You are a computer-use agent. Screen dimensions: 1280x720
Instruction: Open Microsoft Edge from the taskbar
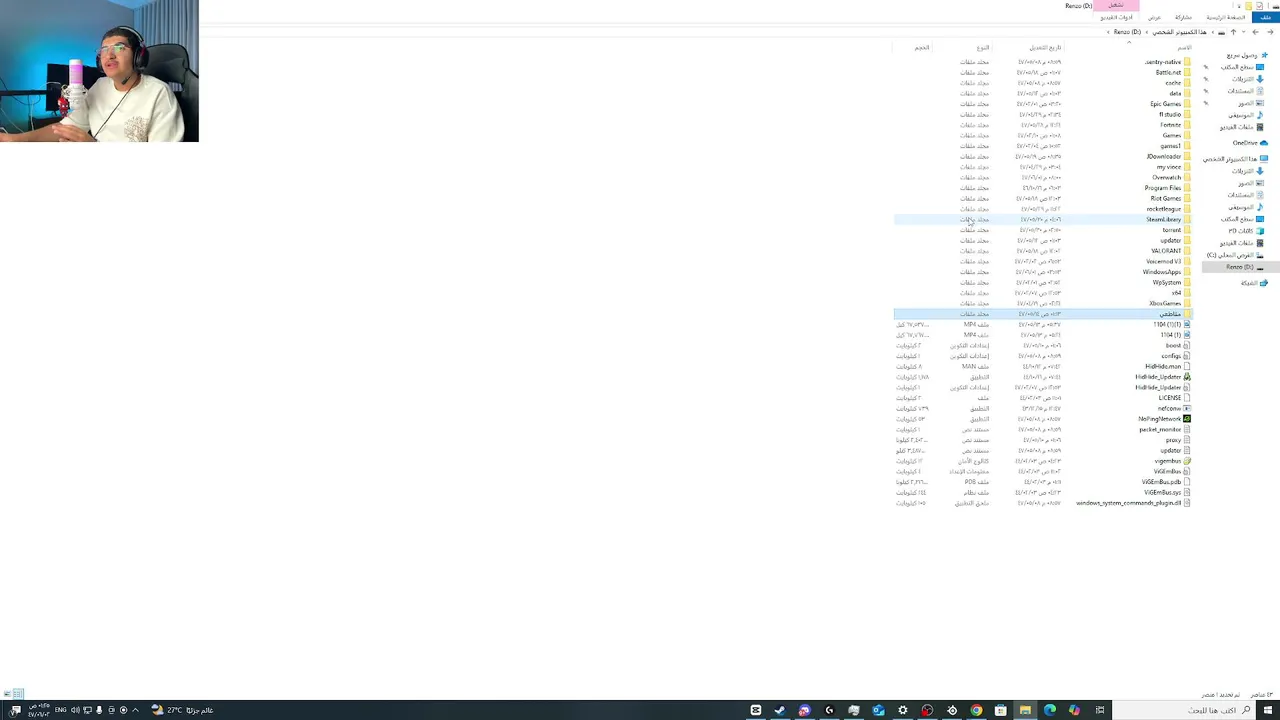1049,710
